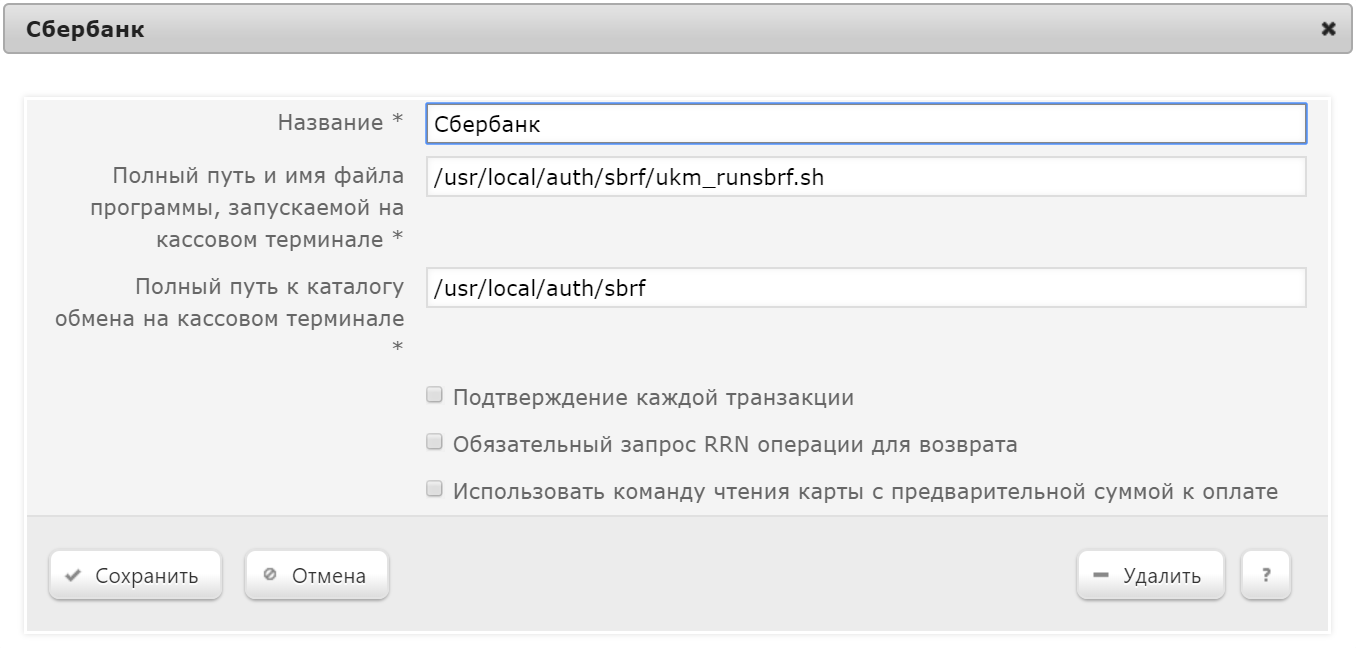
Task: Open help with question mark button
Action: (x=1266, y=575)
